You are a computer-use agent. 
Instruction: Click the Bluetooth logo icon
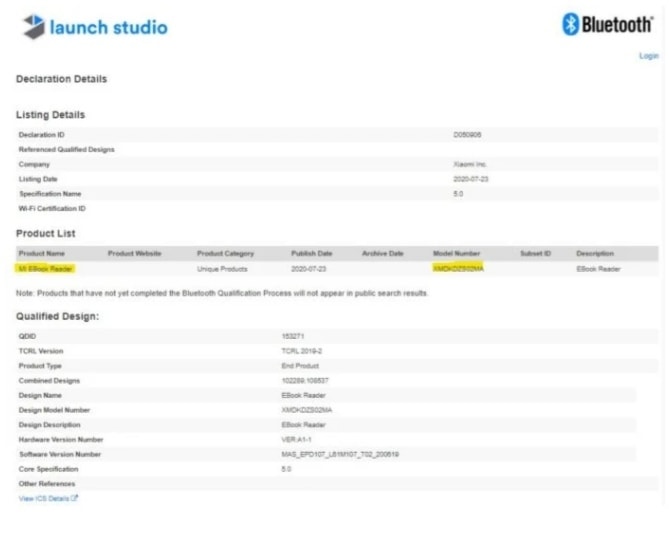571,26
